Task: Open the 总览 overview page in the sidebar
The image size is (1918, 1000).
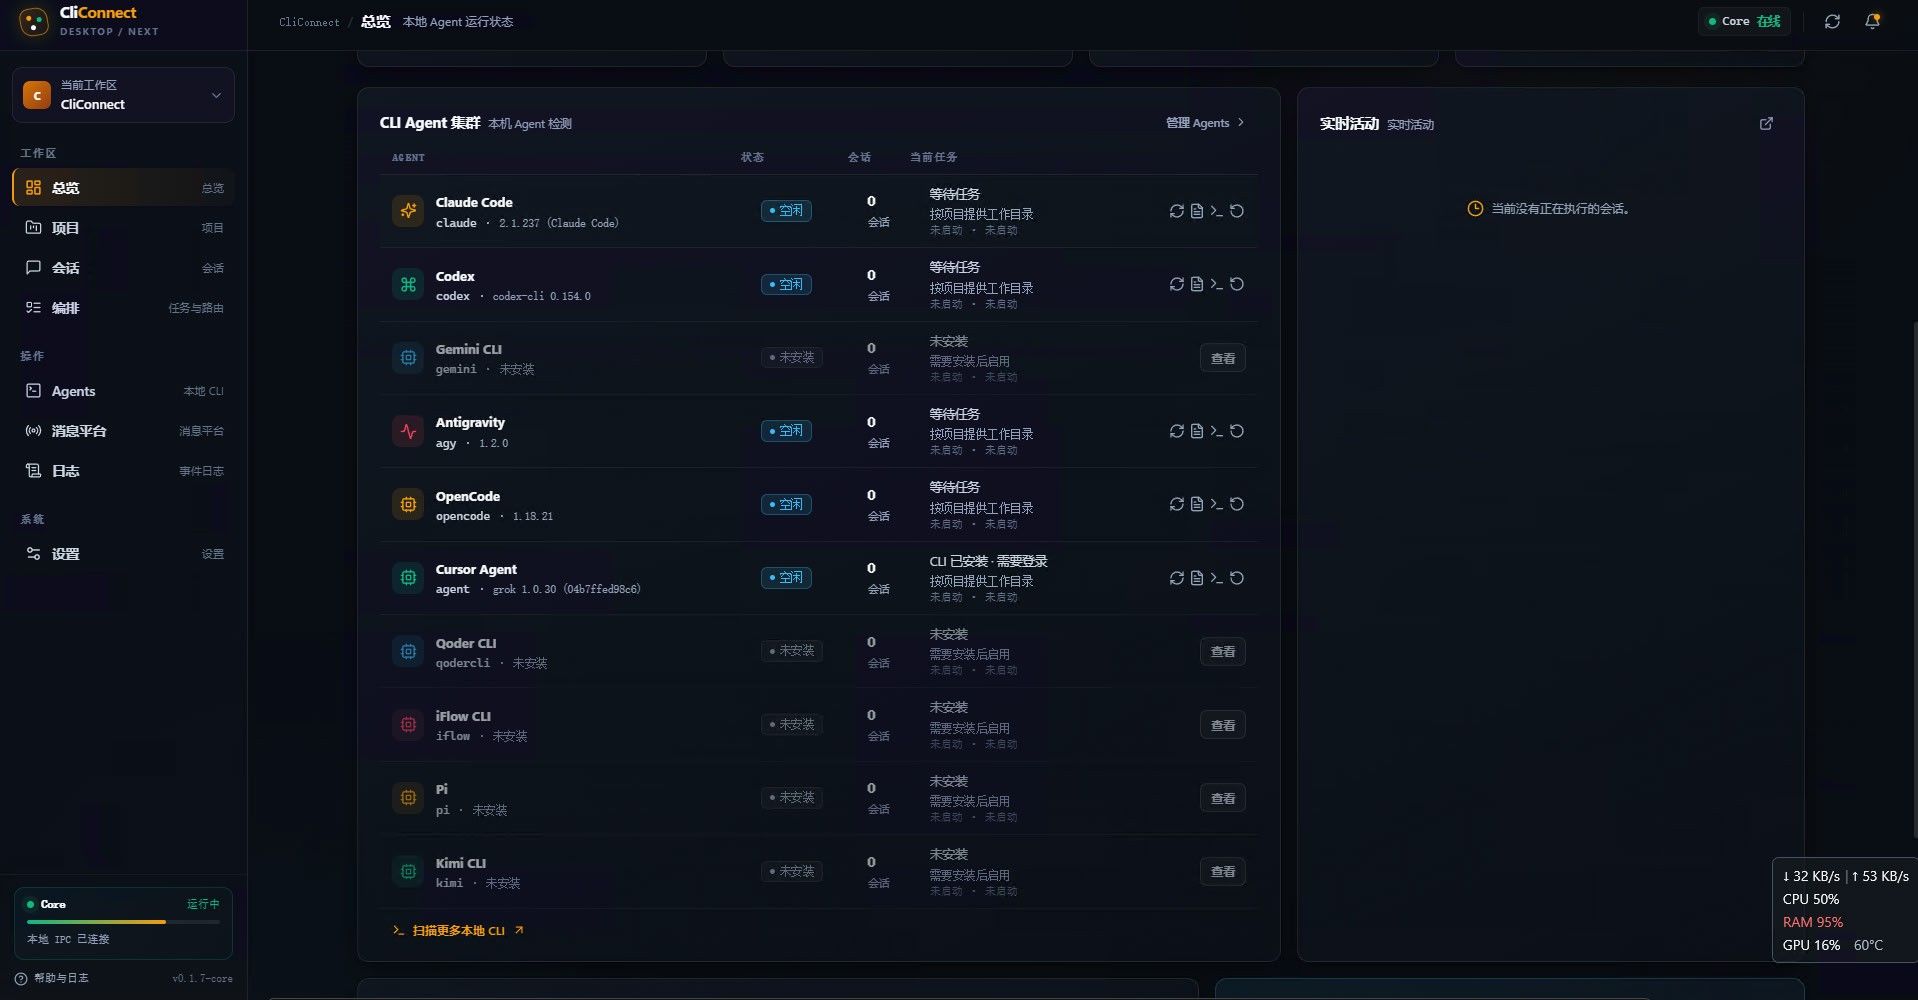Action: [123, 188]
